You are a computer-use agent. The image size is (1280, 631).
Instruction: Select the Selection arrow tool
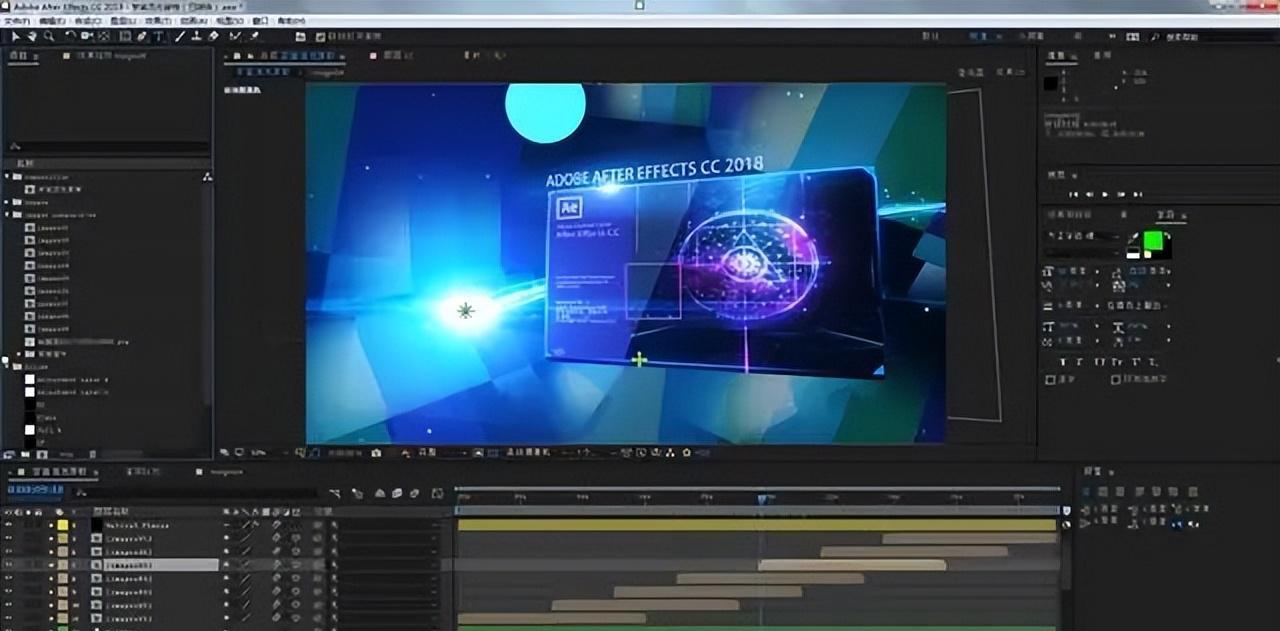coord(17,36)
